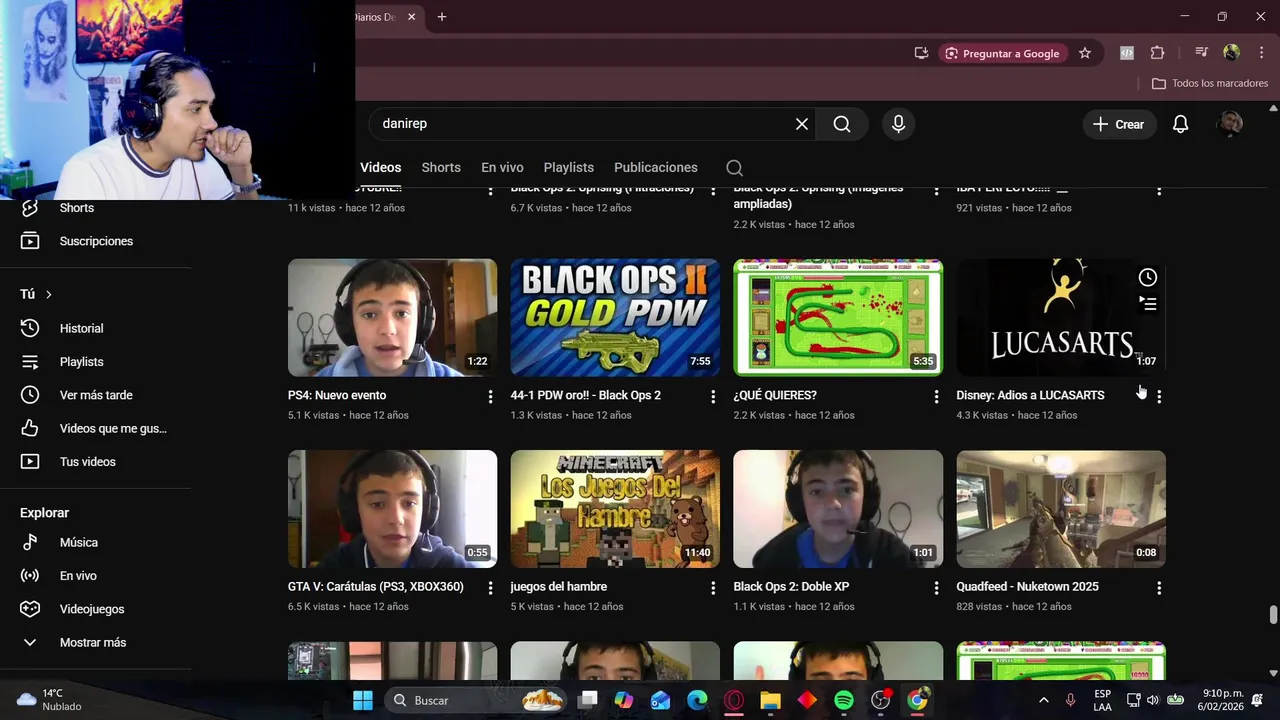Expand the Tú section chevron
Image resolution: width=1280 pixels, height=720 pixels.
48,294
